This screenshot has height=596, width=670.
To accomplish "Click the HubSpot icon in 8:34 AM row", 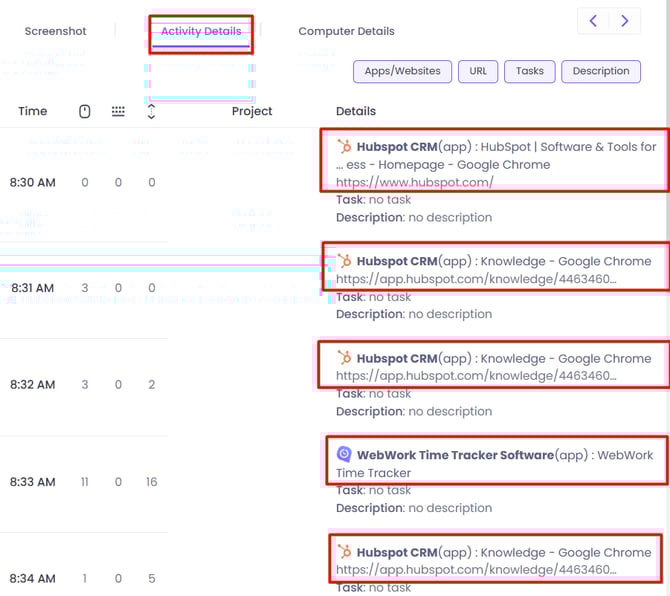I will [344, 552].
